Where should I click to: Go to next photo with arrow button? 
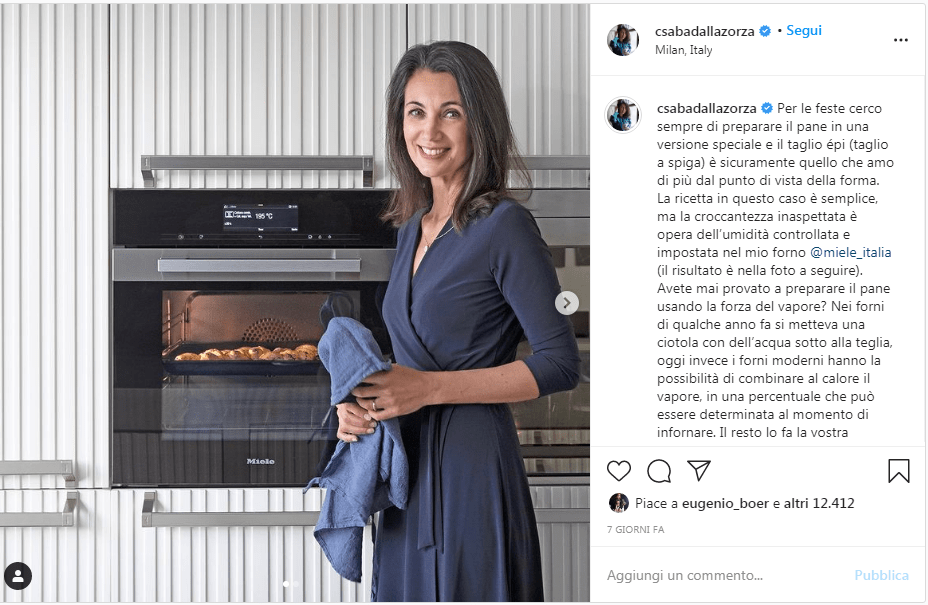tap(566, 303)
